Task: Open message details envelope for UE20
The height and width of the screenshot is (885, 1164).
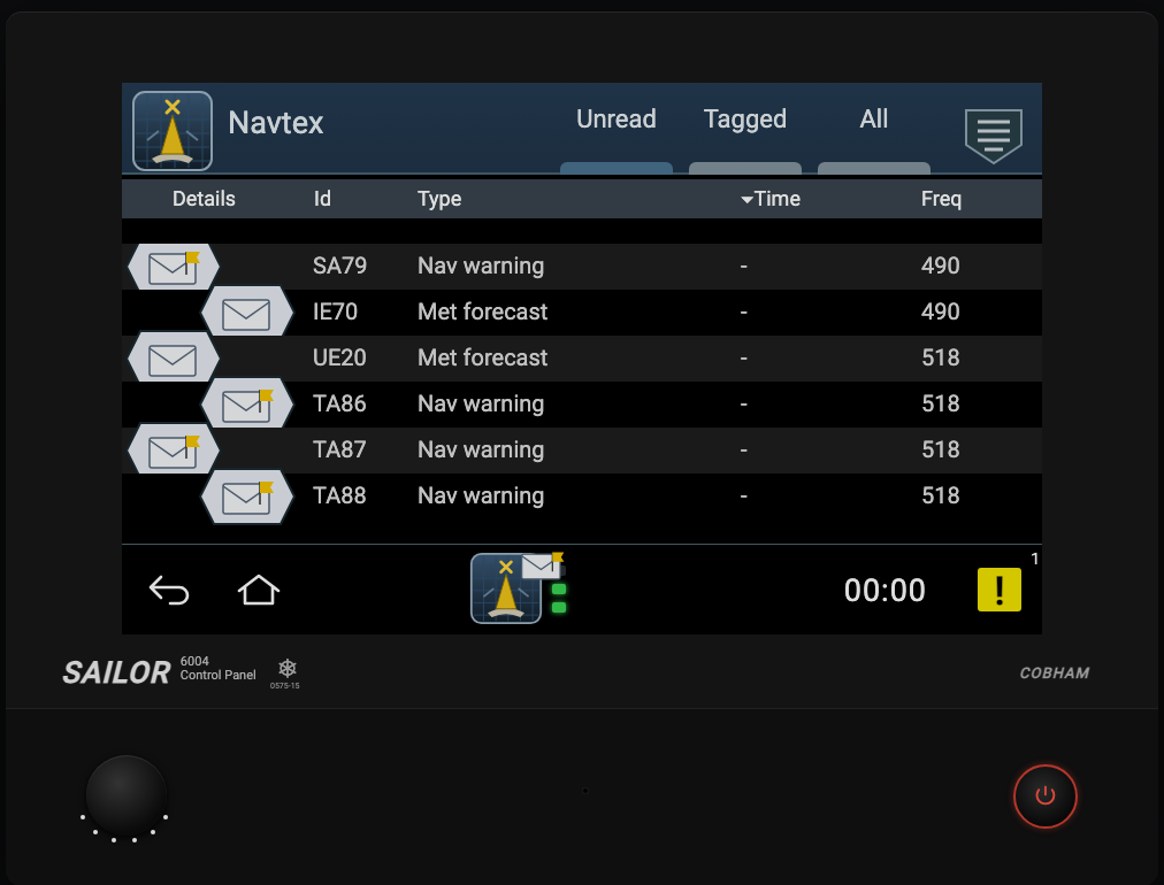Action: (x=174, y=358)
